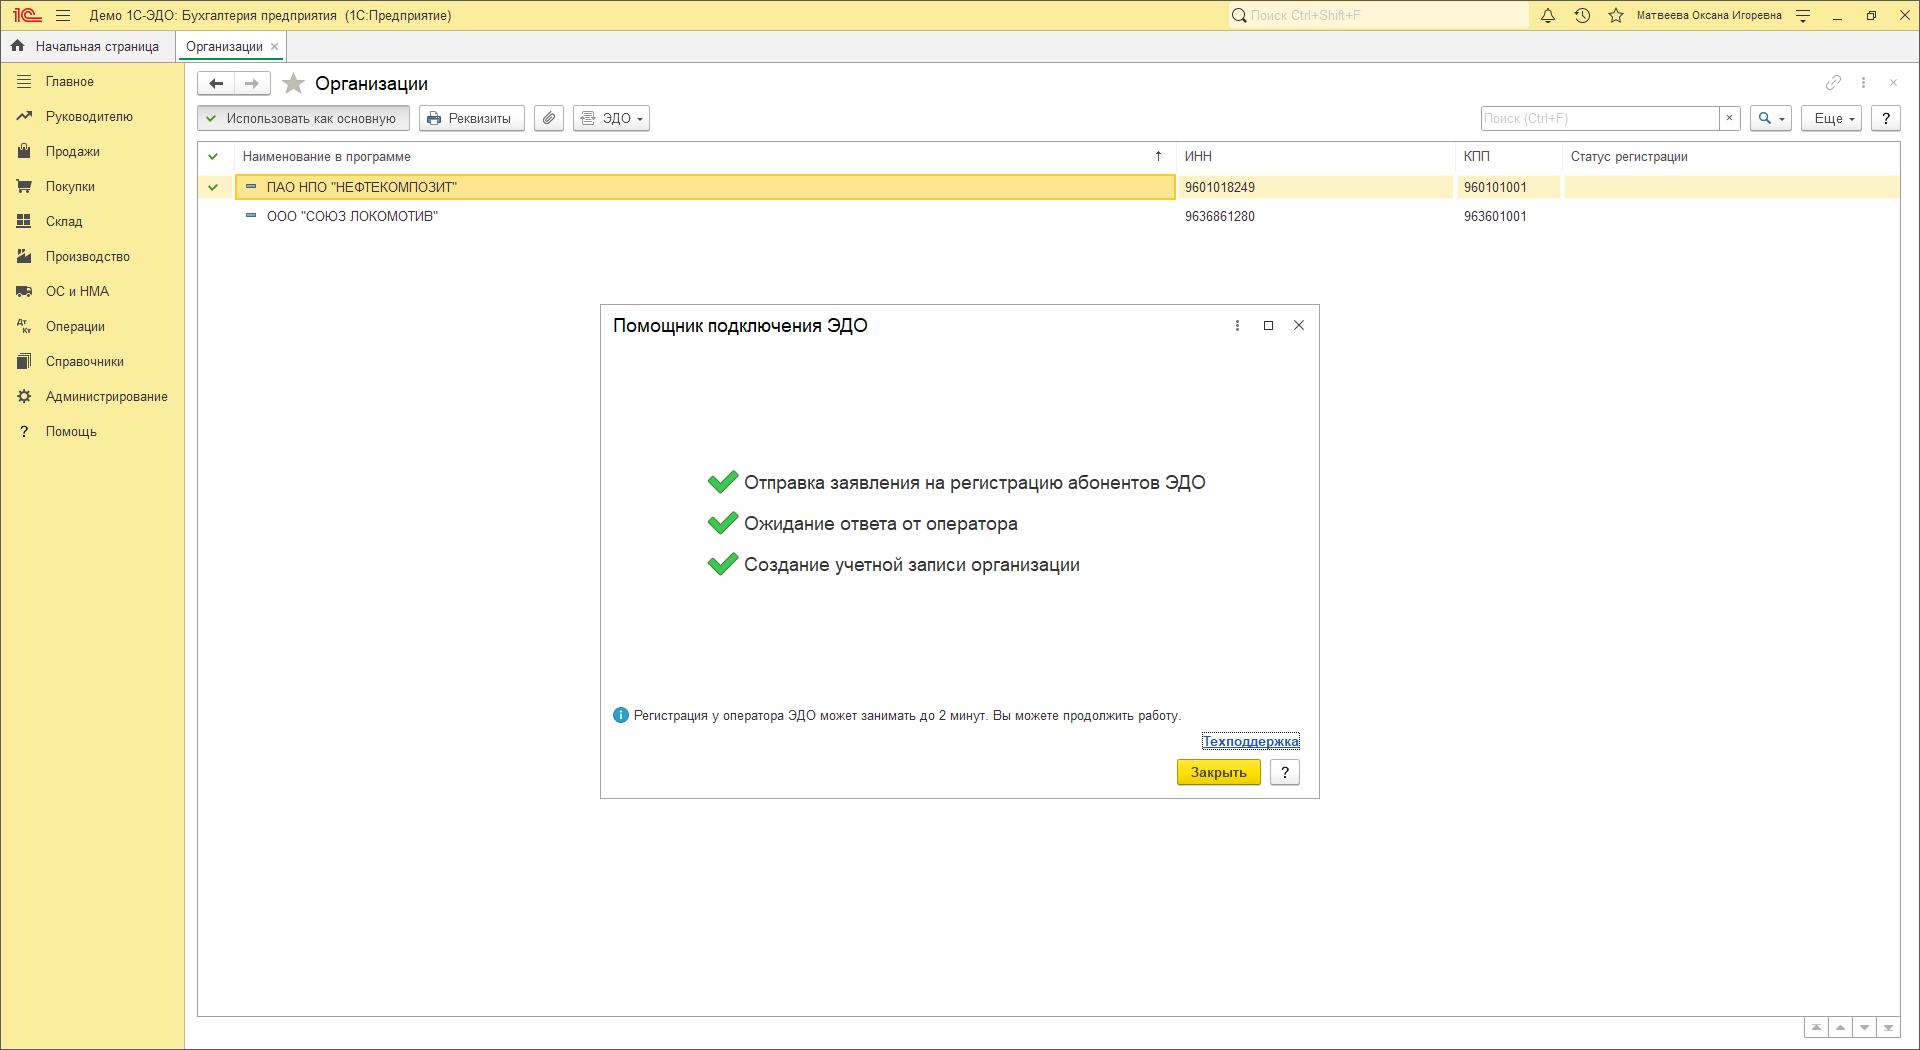Click the favorites star in title bar

pos(1616,16)
